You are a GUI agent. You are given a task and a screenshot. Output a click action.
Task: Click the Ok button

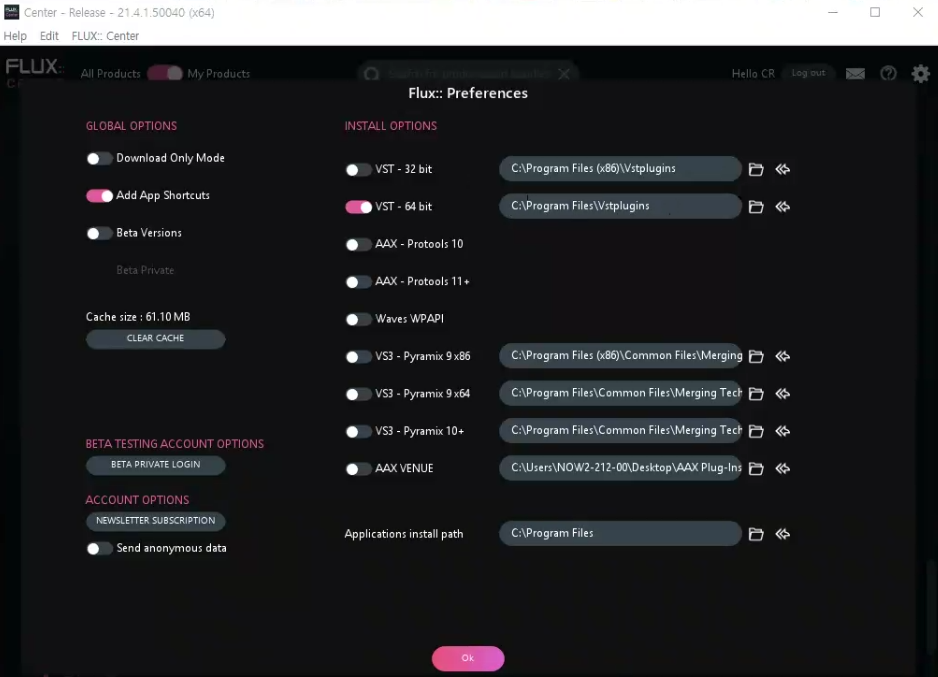(468, 658)
